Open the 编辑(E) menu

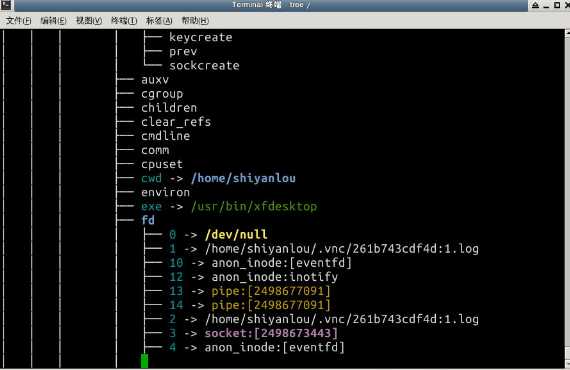[53, 20]
